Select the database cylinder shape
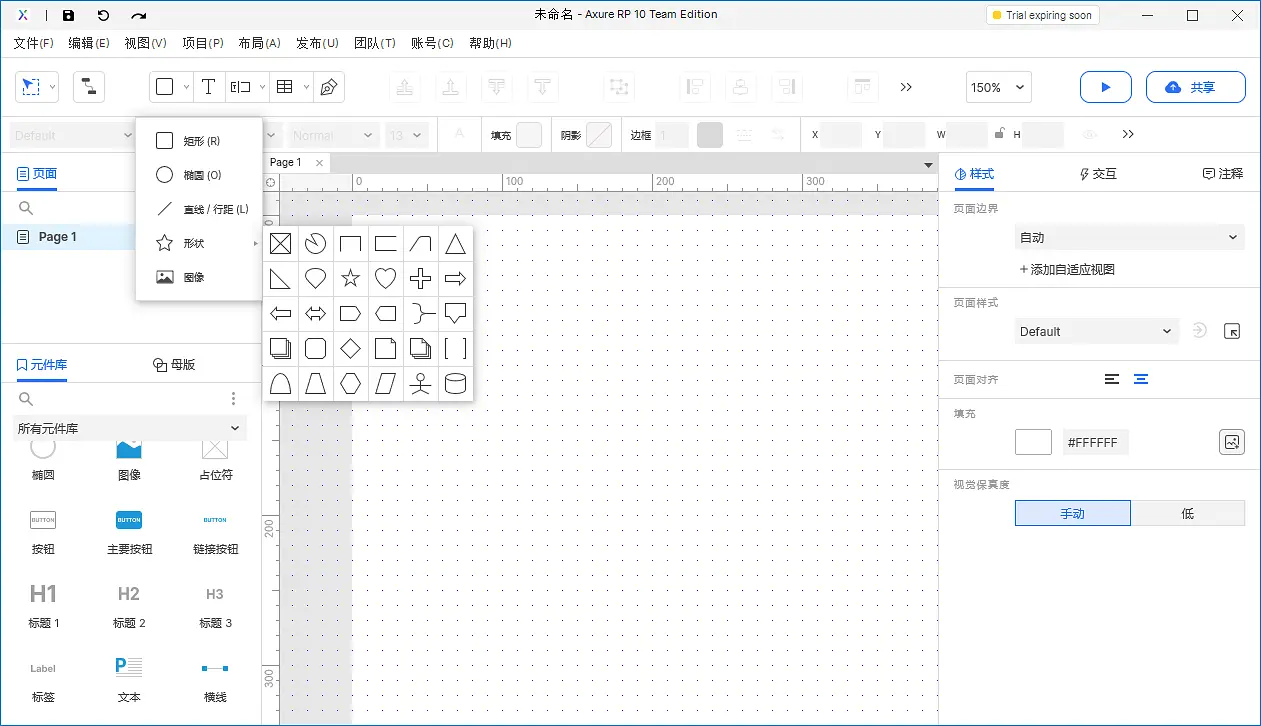The width and height of the screenshot is (1261, 726). pos(455,383)
